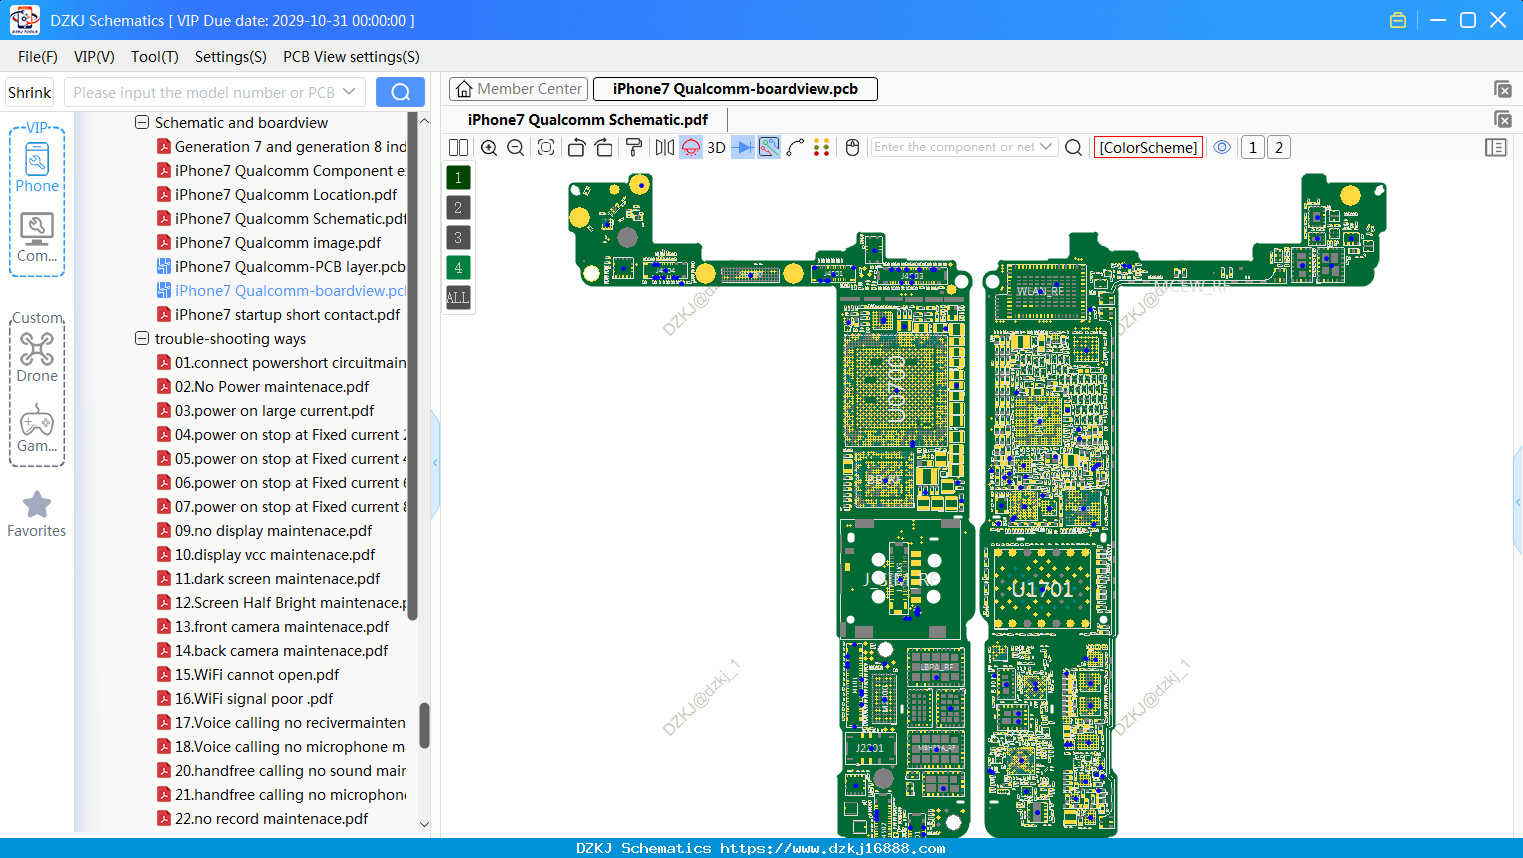Viewport: 1523px width, 858px height.
Task: Toggle the diode mode icon
Action: pyautogui.click(x=742, y=147)
